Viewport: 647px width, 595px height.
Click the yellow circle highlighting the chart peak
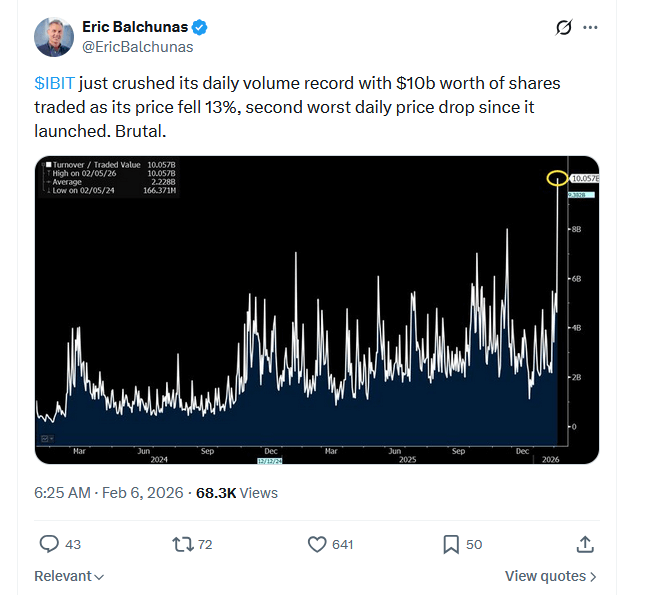(x=557, y=179)
